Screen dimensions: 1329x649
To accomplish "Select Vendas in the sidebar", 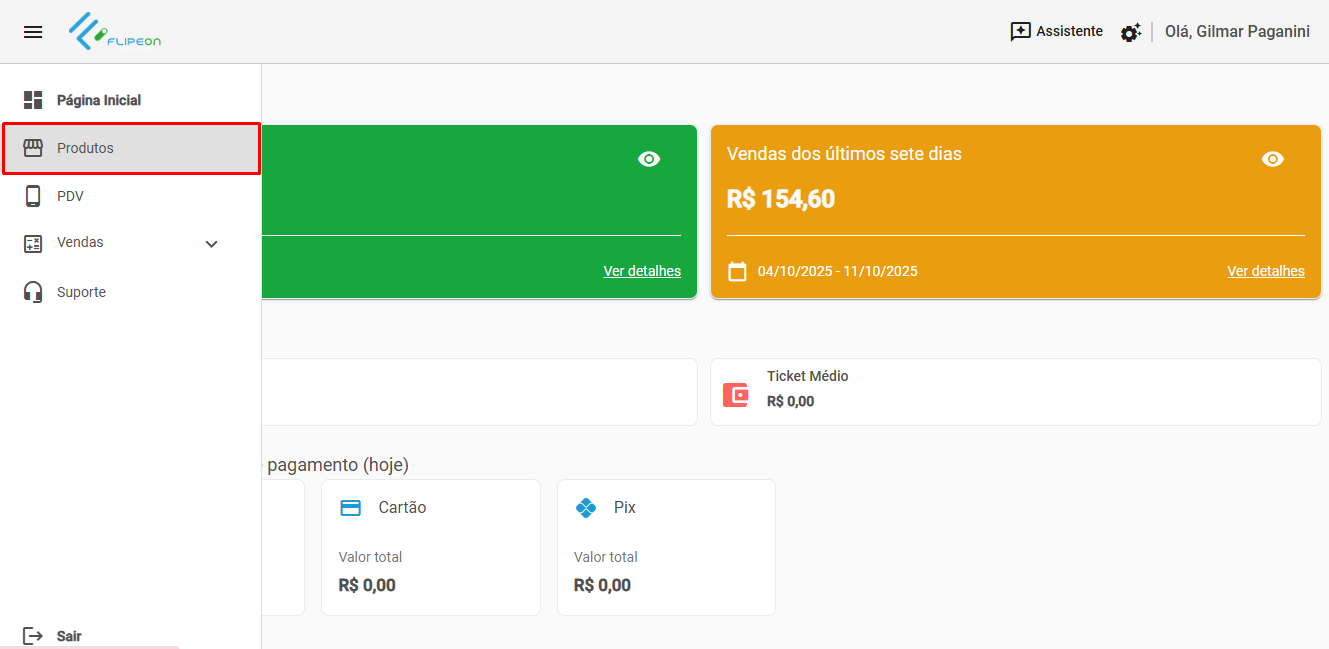I will (80, 243).
